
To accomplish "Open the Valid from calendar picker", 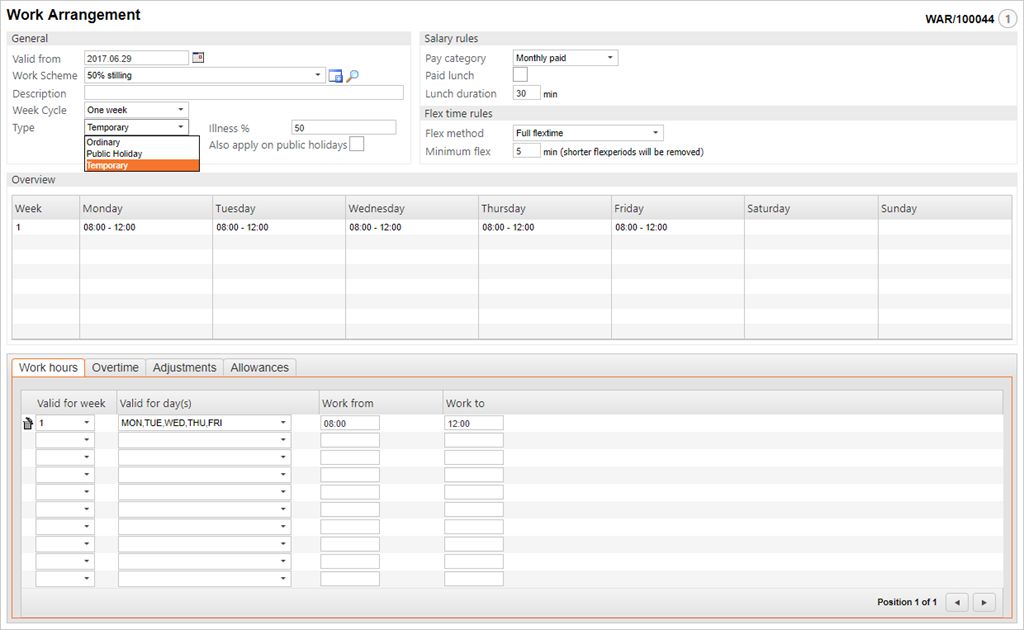I will coord(198,58).
